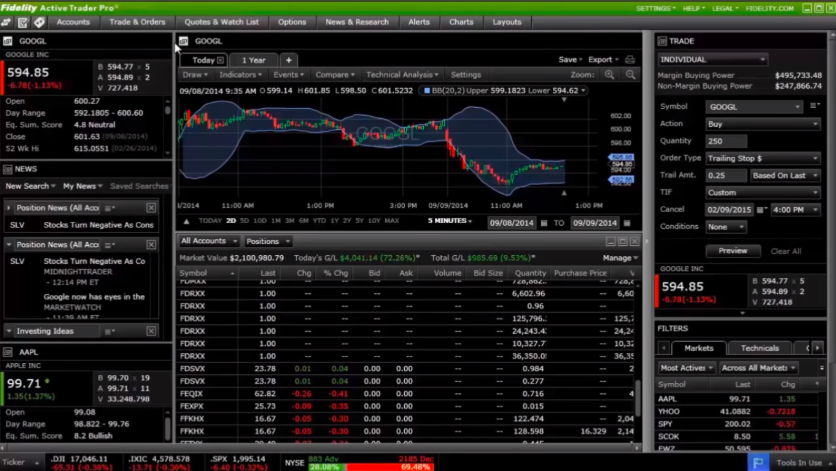The height and width of the screenshot is (471, 836).
Task: Select YTD chart timeframe
Action: click(319, 221)
